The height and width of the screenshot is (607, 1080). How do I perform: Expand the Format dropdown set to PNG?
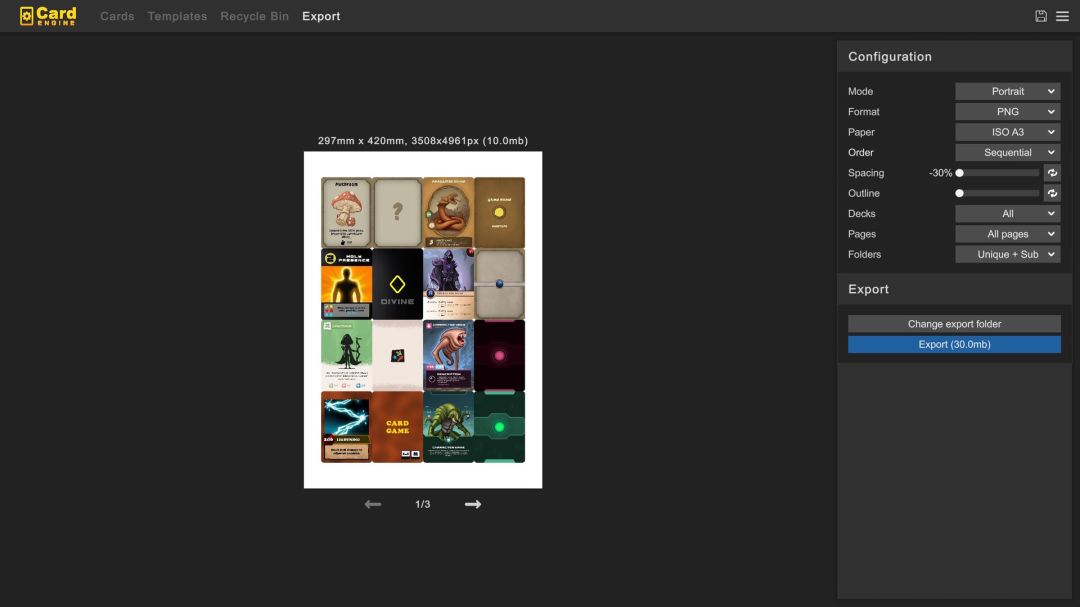(1007, 112)
